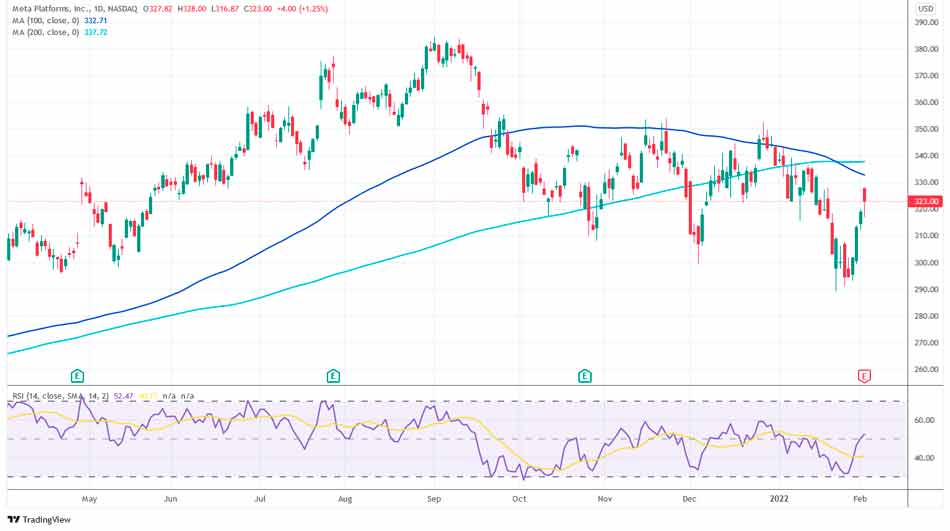Image resolution: width=950 pixels, height=531 pixels.
Task: Click the green earnings marker near August
Action: (333, 376)
